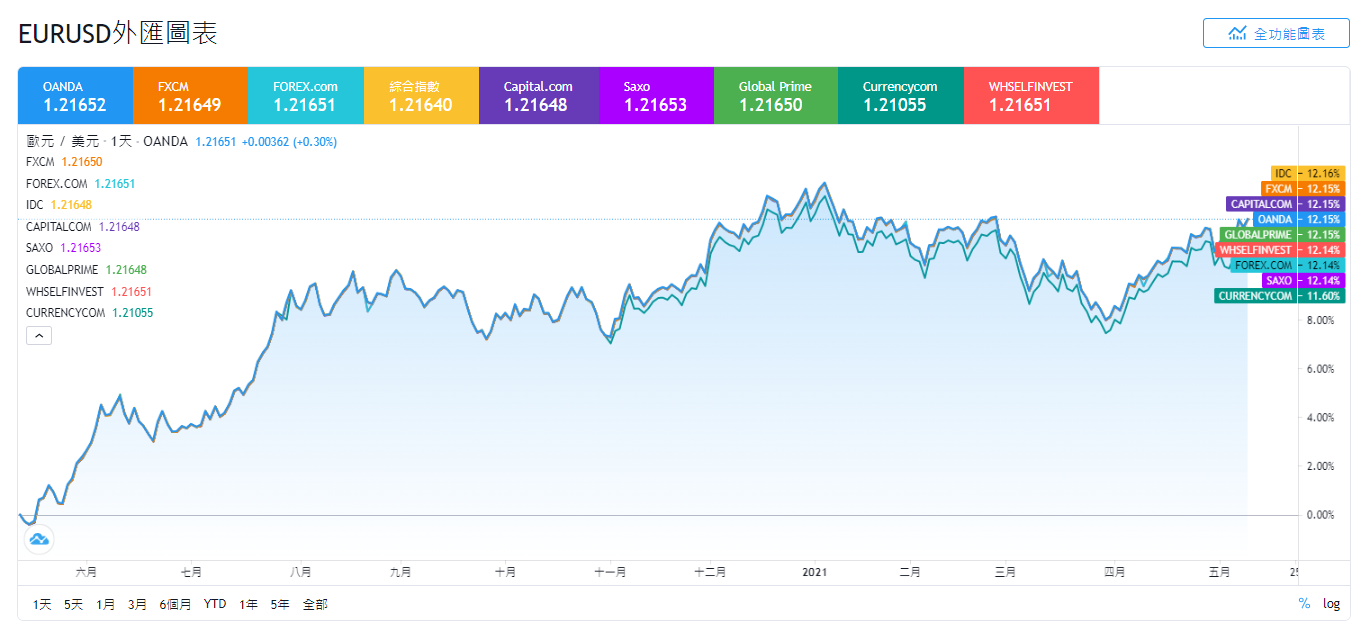Click the OANDA 12.15% price label

coord(1299,219)
